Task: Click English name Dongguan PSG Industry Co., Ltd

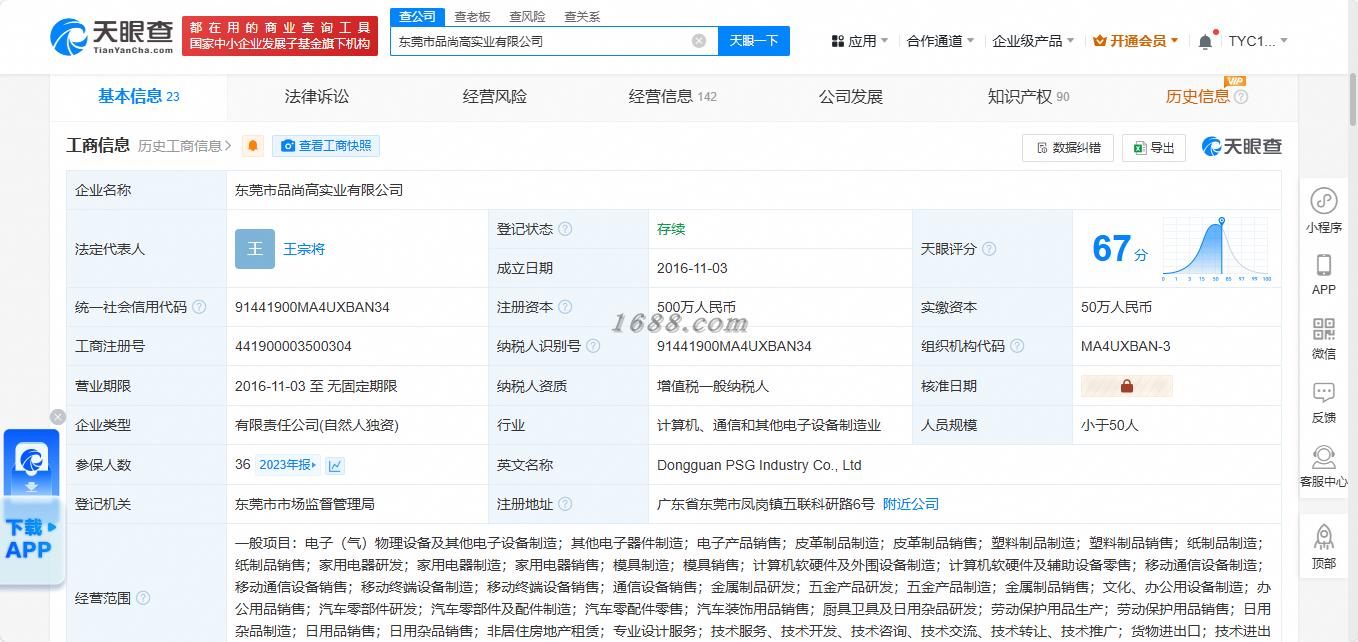Action: click(x=759, y=465)
